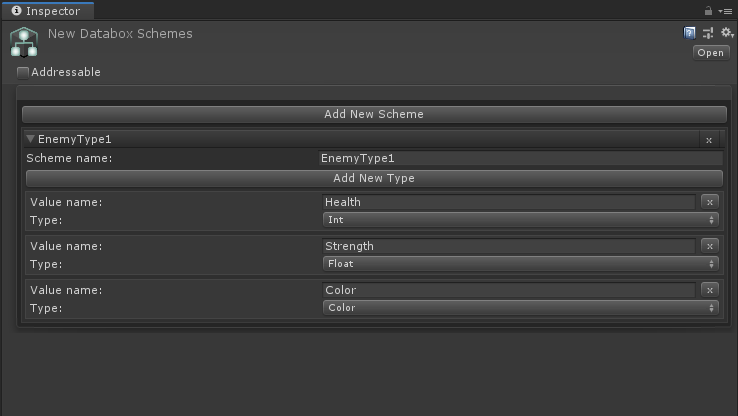Open the Inspector tab context menu icon

pyautogui.click(x=725, y=10)
